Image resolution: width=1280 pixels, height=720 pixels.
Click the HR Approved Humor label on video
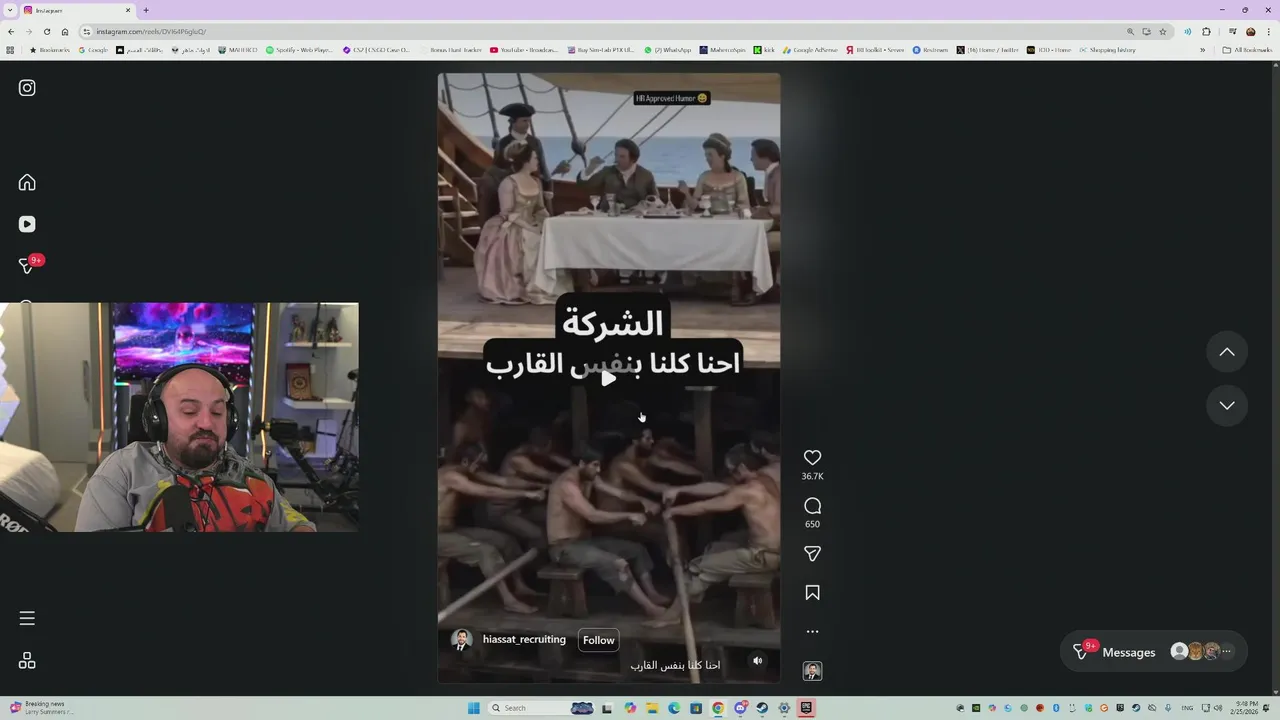coord(671,98)
